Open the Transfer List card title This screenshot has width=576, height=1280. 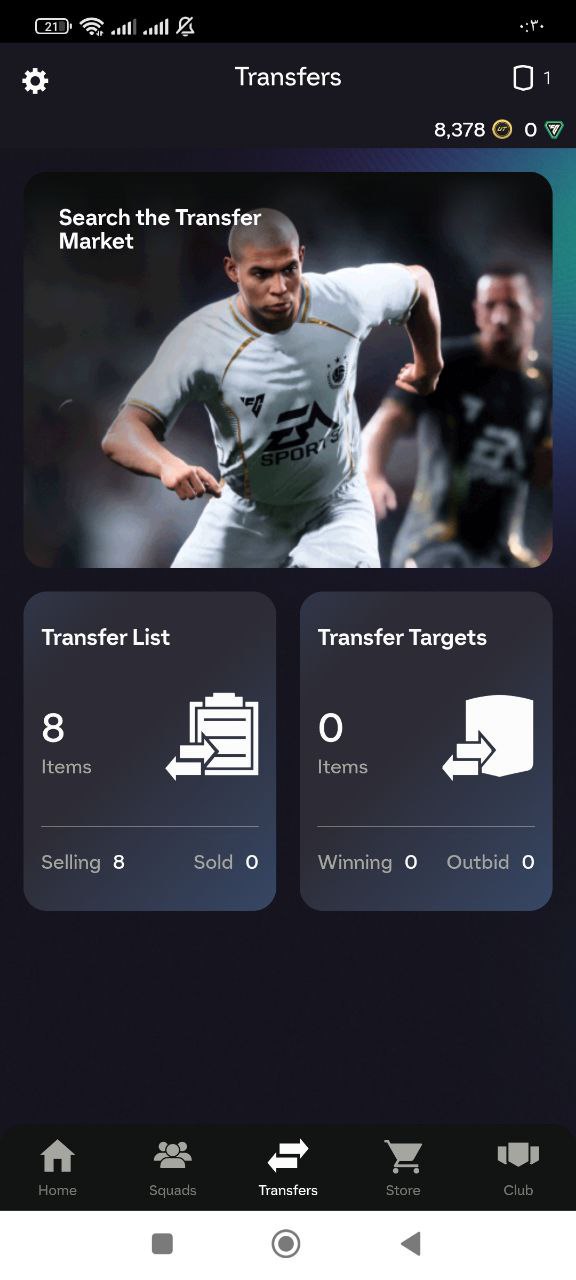(x=106, y=638)
